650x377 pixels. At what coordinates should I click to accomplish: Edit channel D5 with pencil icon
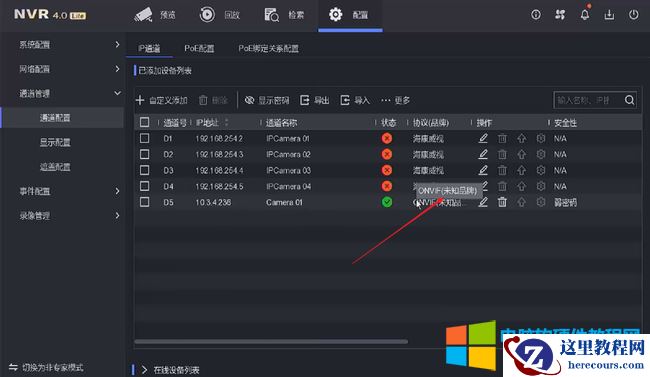point(483,202)
